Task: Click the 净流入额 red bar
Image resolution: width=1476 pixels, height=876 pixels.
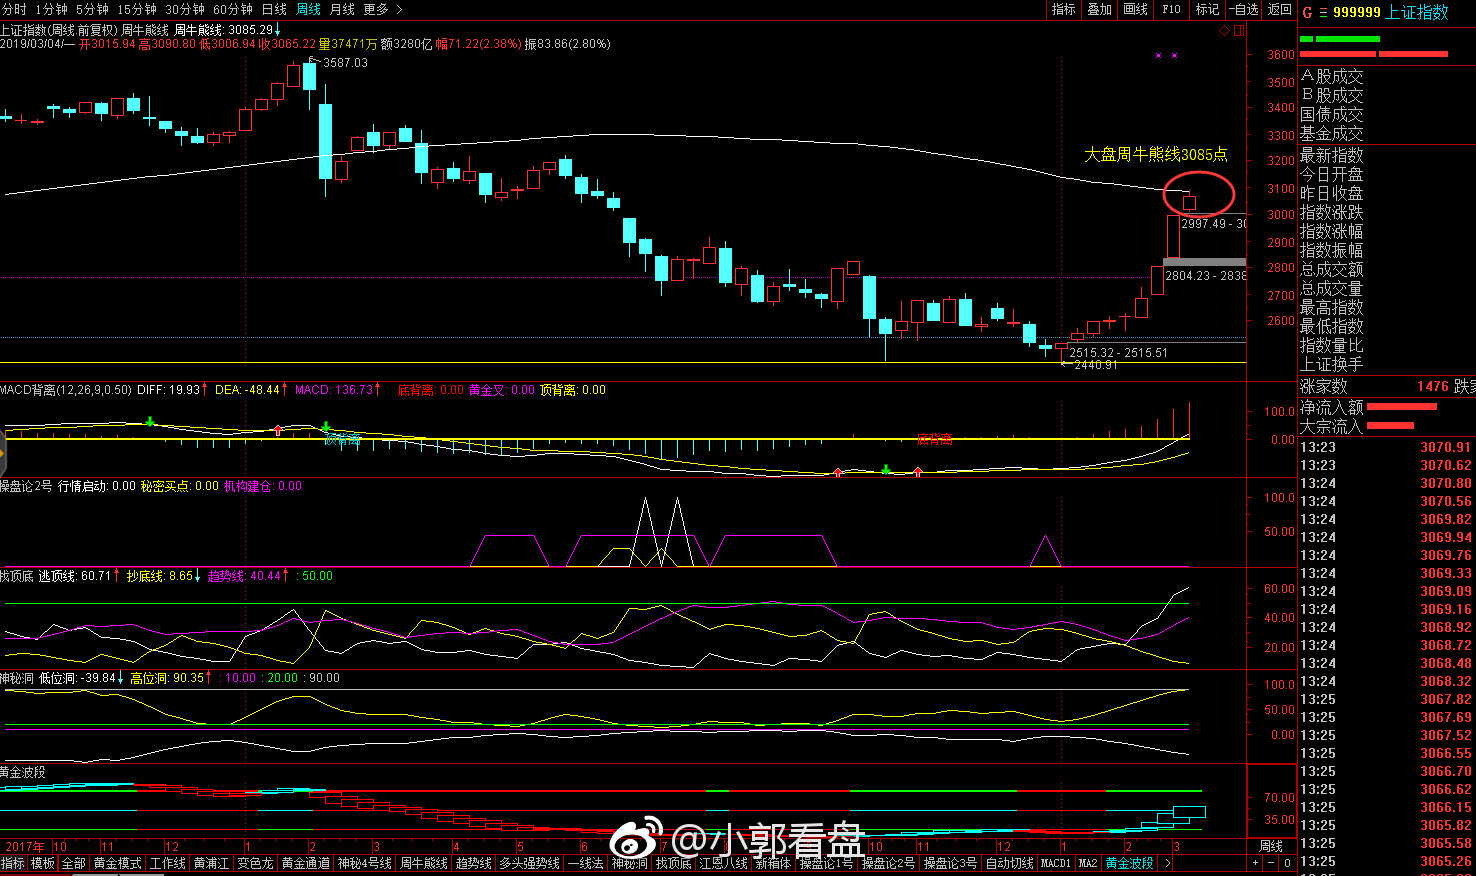Action: pyautogui.click(x=1402, y=407)
